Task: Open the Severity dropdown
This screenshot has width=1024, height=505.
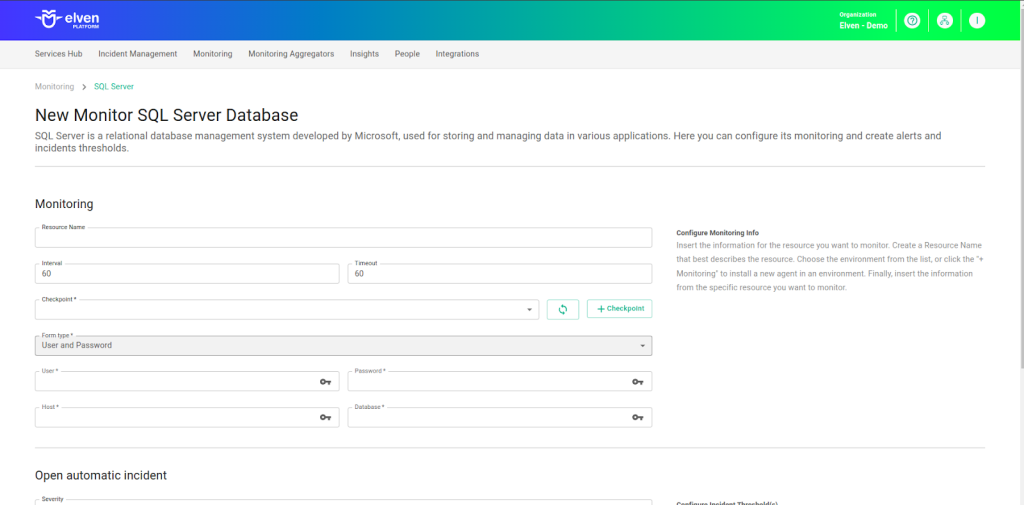Action: (x=343, y=502)
